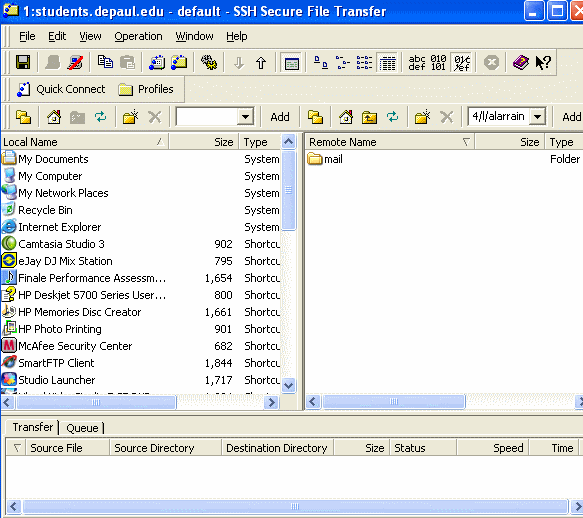
Task: Open the View menu
Action: click(90, 36)
